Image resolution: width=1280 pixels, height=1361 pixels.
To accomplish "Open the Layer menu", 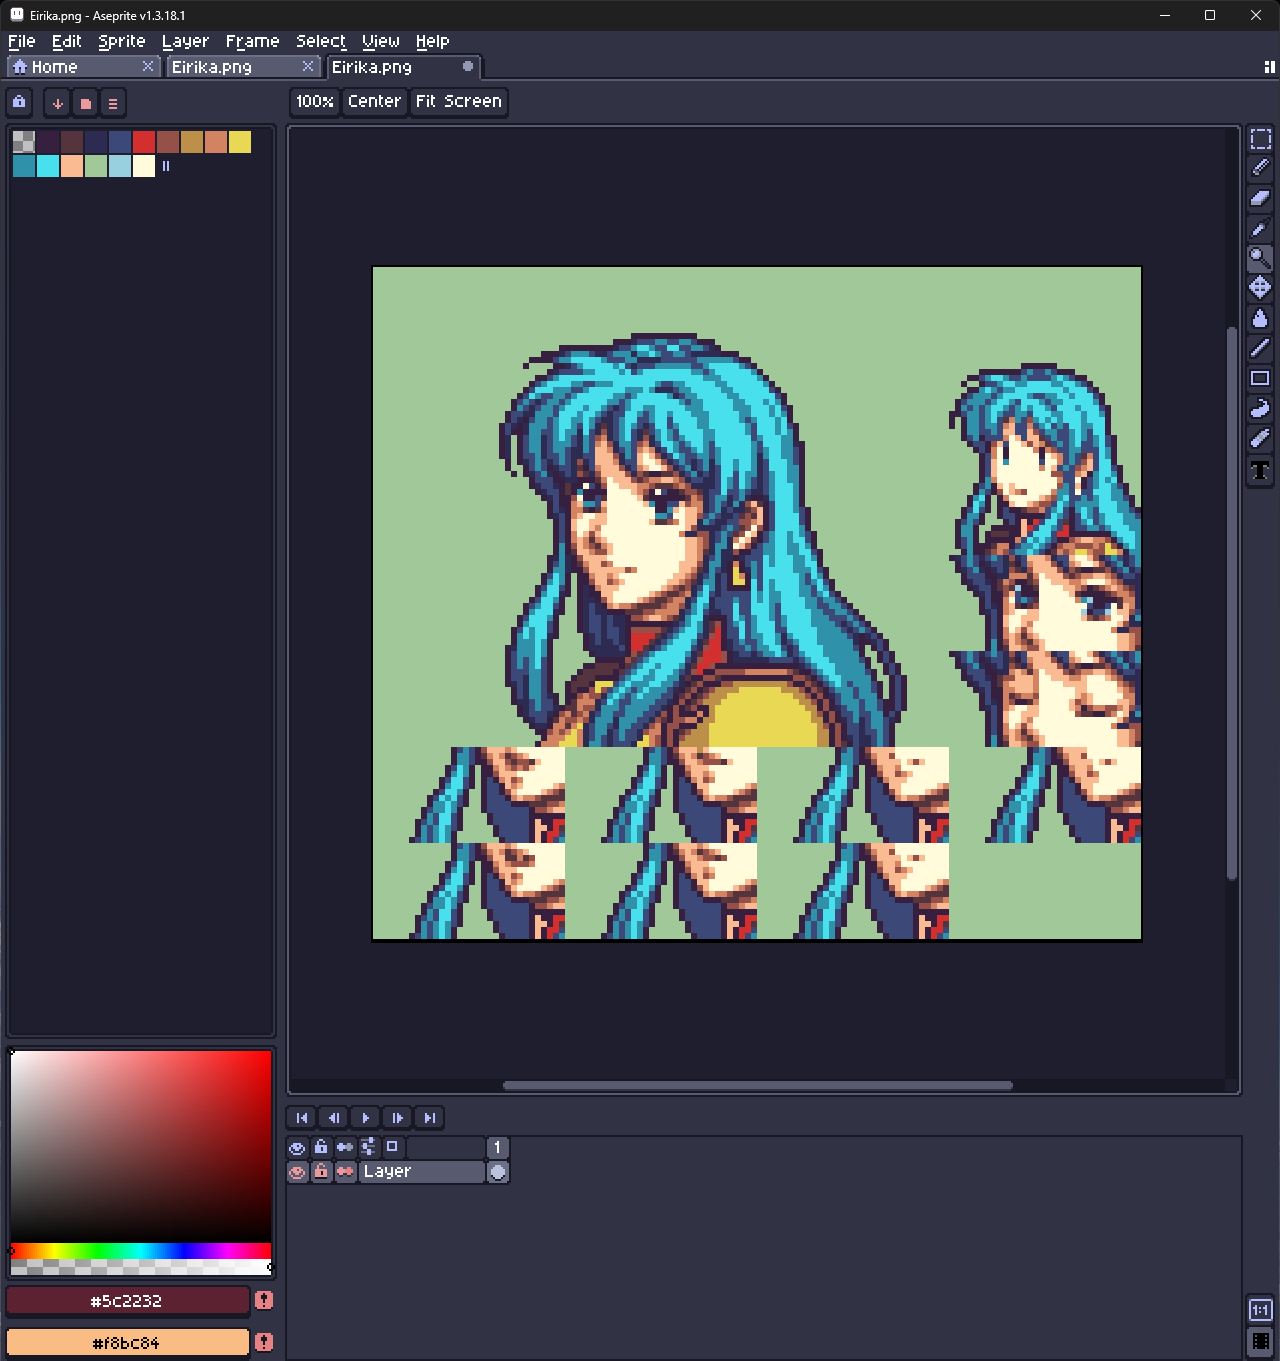I will tap(185, 41).
